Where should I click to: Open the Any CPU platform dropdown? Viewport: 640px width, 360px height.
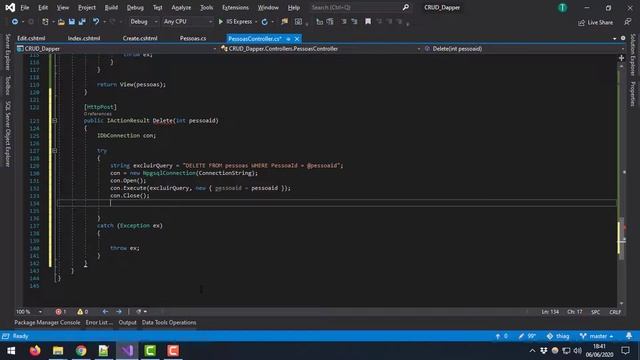(x=188, y=22)
